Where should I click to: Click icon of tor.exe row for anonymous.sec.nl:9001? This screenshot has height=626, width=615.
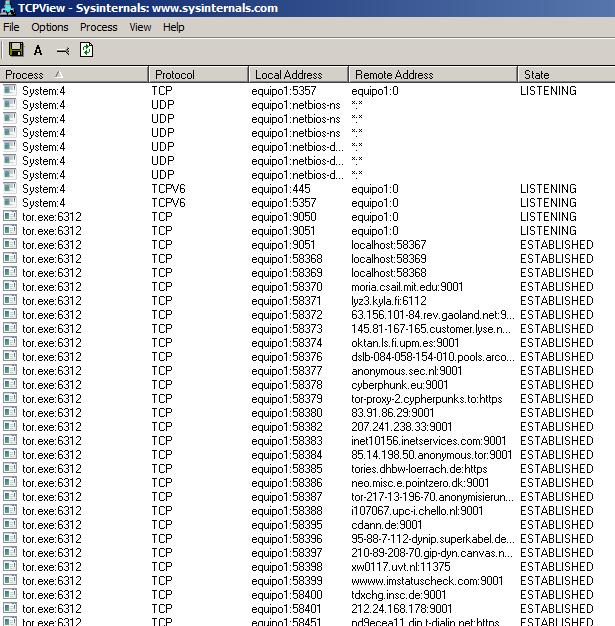(10, 370)
